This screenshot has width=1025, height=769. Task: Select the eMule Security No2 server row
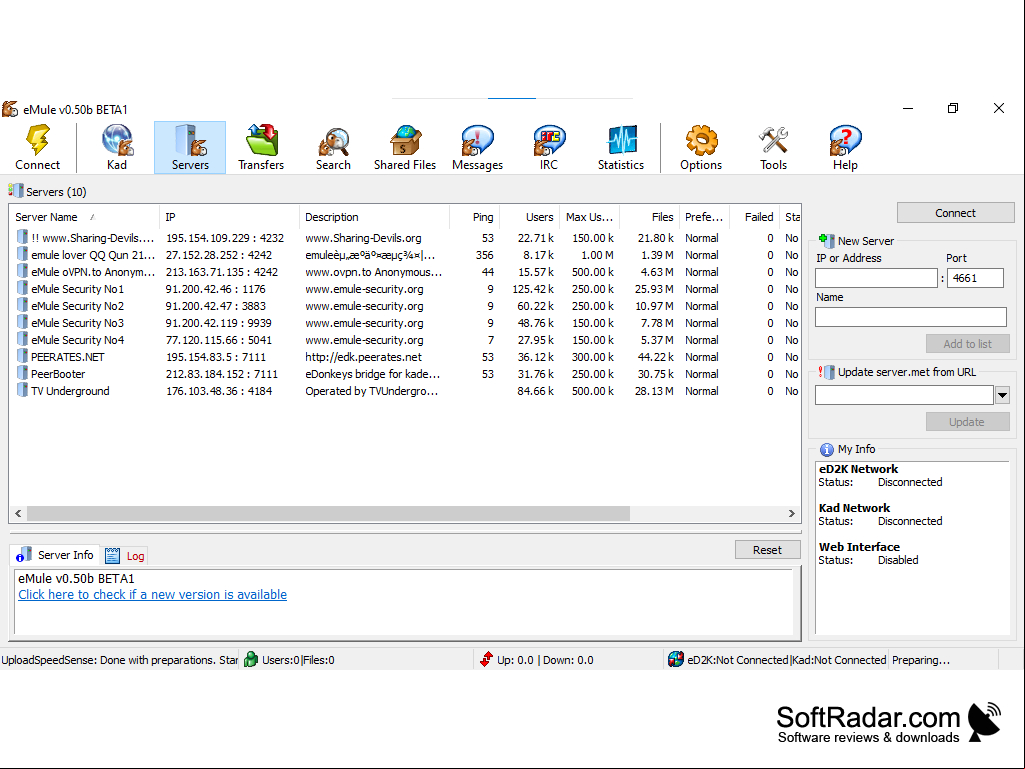[405, 306]
